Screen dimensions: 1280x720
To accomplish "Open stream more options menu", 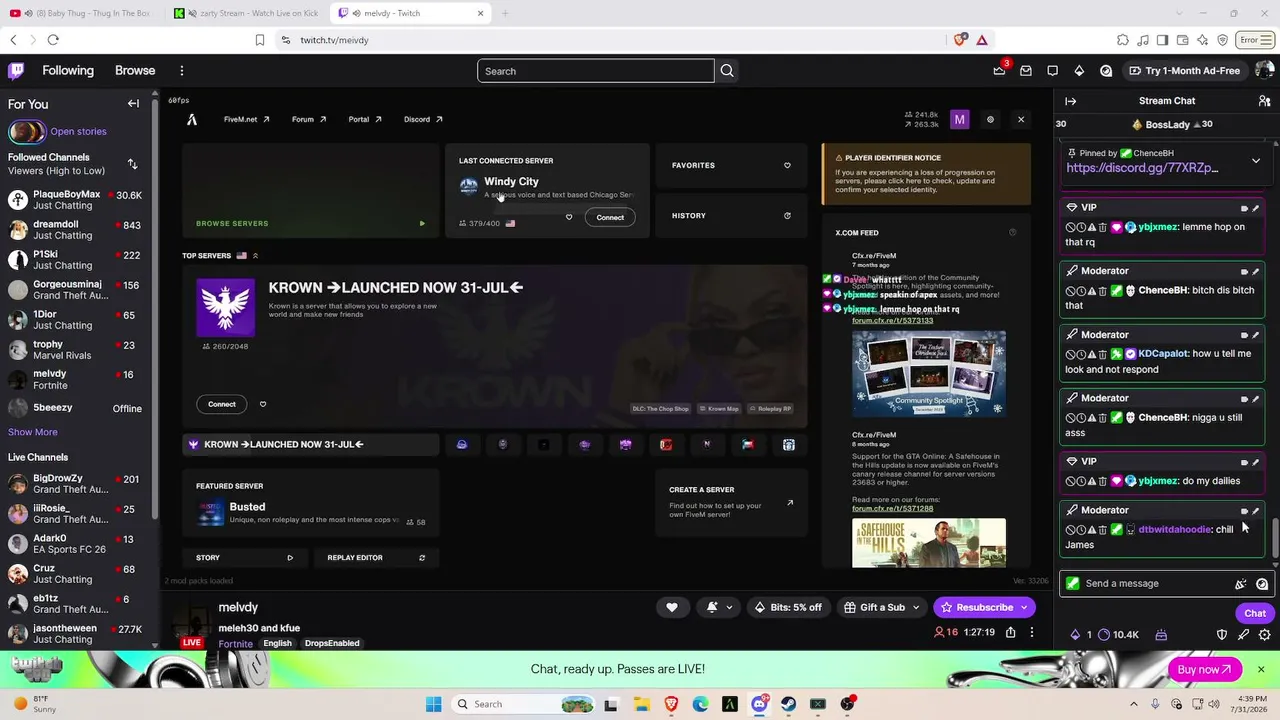I will click(x=1032, y=633).
